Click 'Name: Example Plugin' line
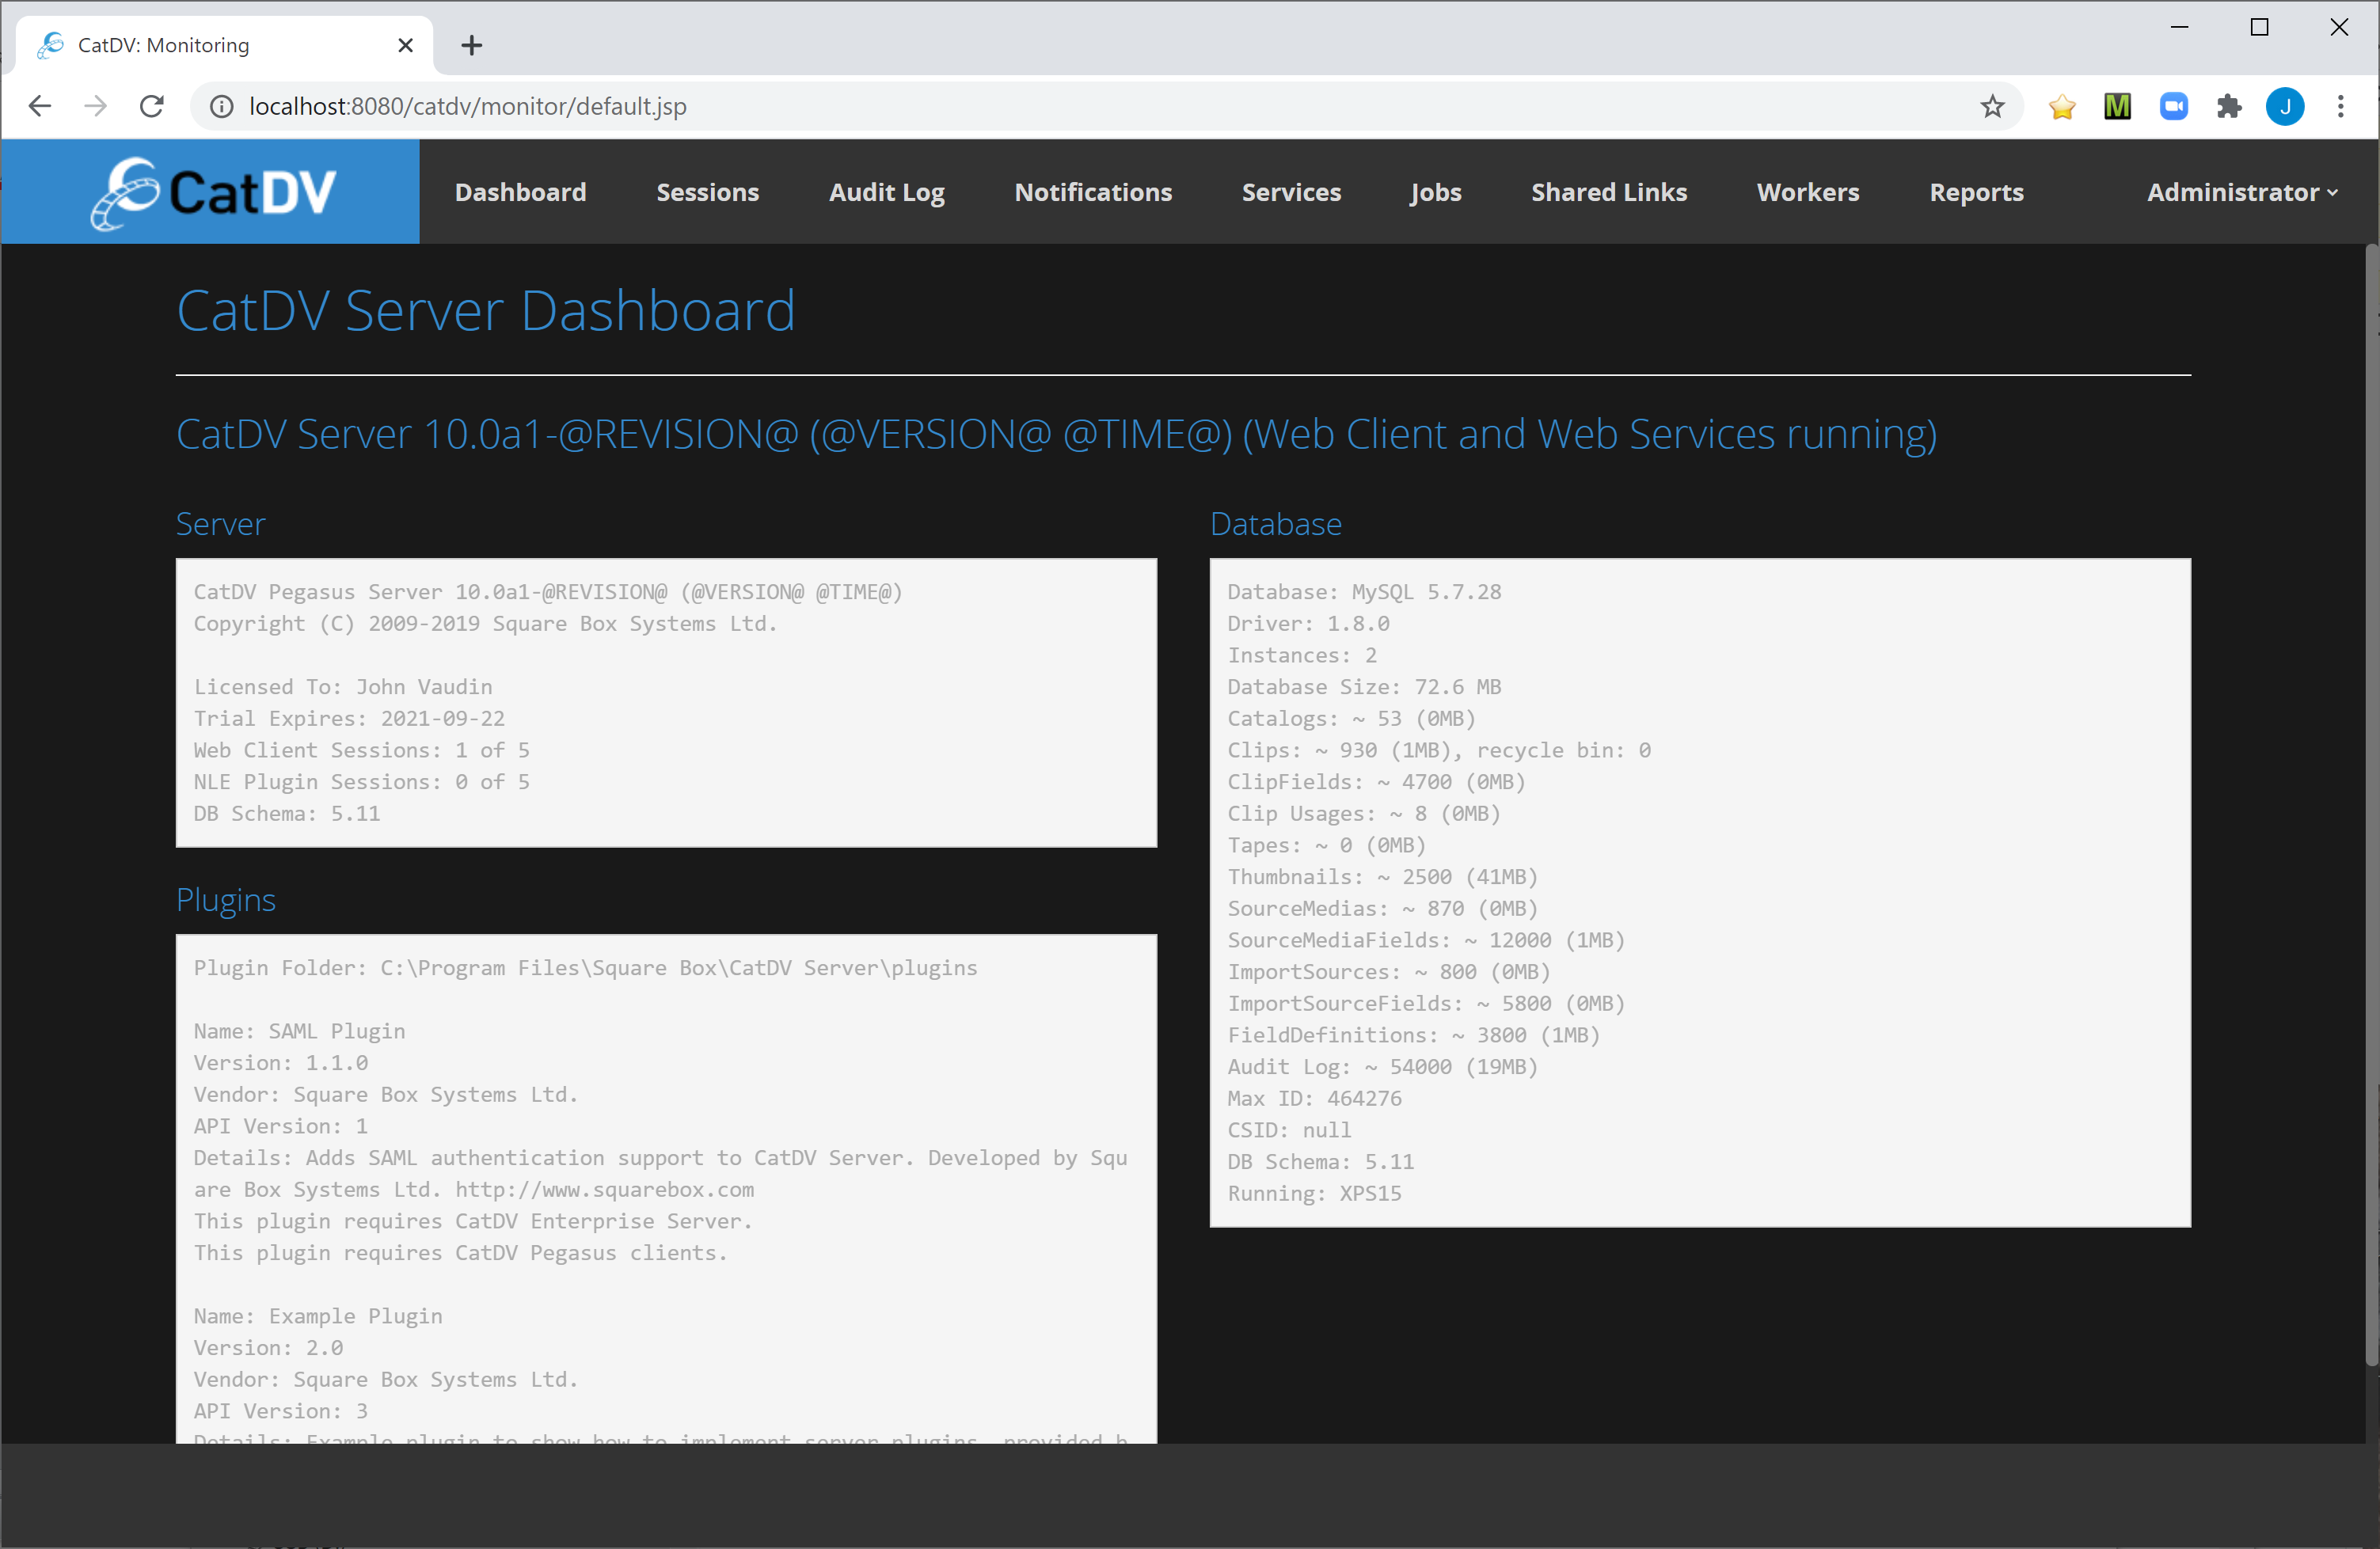Image resolution: width=2380 pixels, height=1549 pixels. point(318,1316)
